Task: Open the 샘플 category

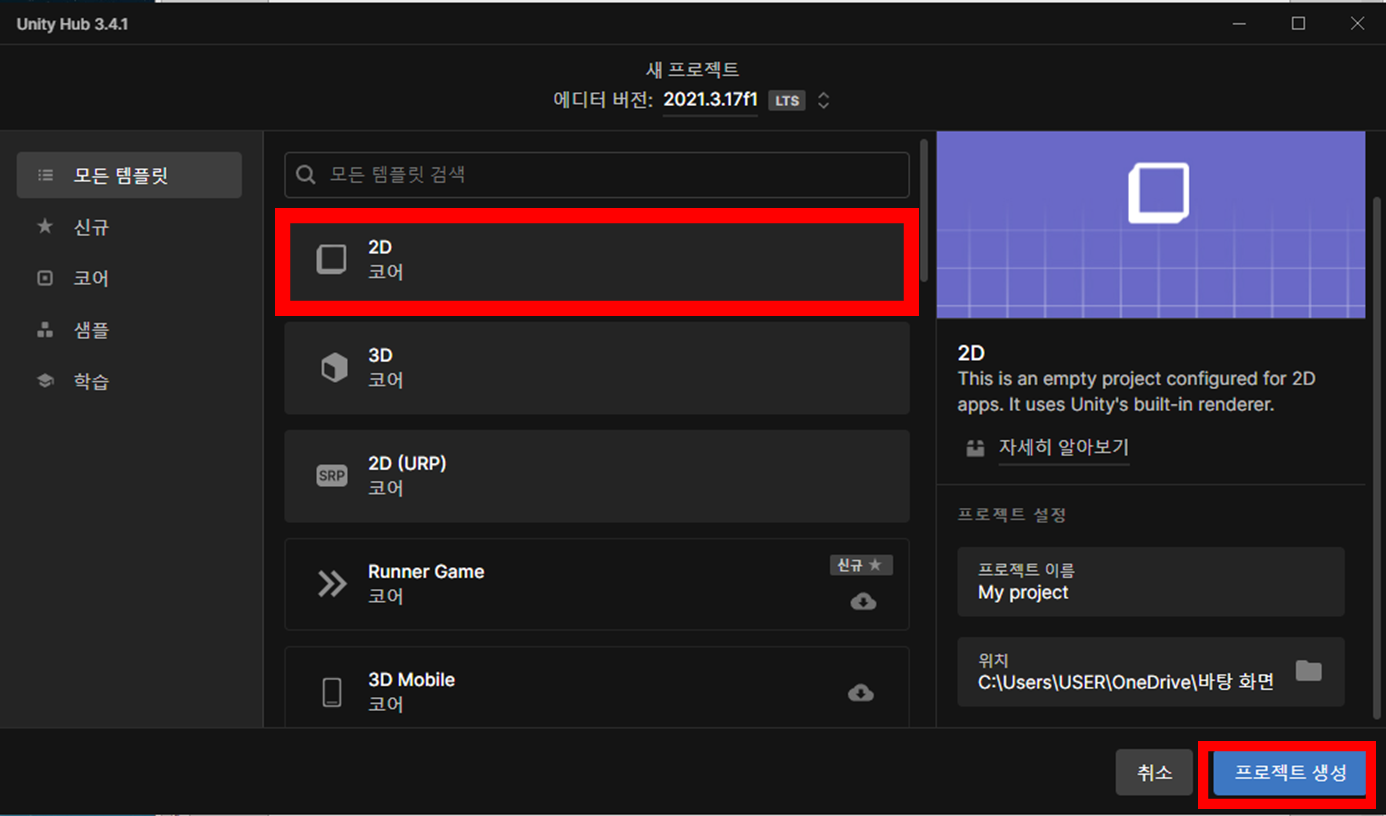Action: click(129, 330)
